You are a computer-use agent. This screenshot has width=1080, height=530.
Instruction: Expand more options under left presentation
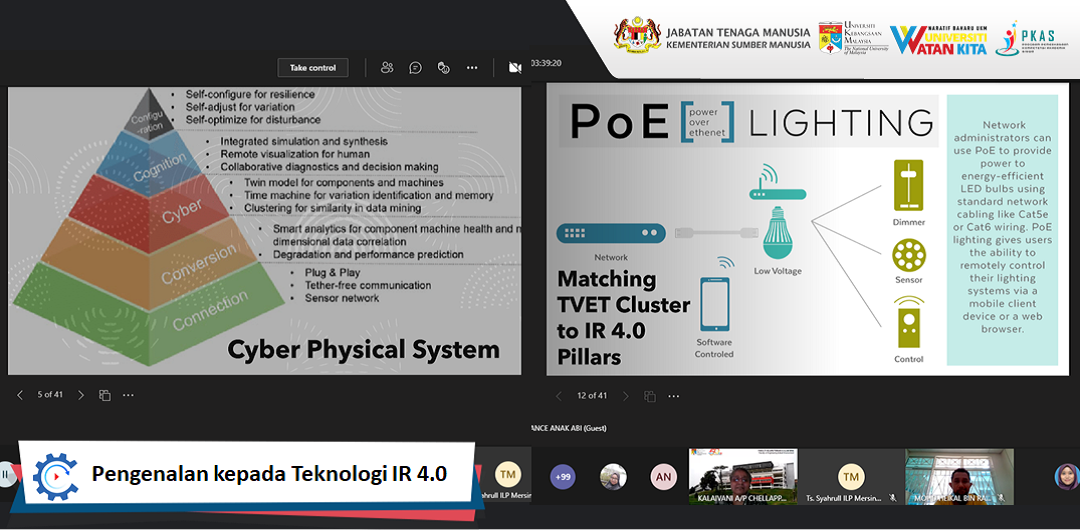[128, 395]
